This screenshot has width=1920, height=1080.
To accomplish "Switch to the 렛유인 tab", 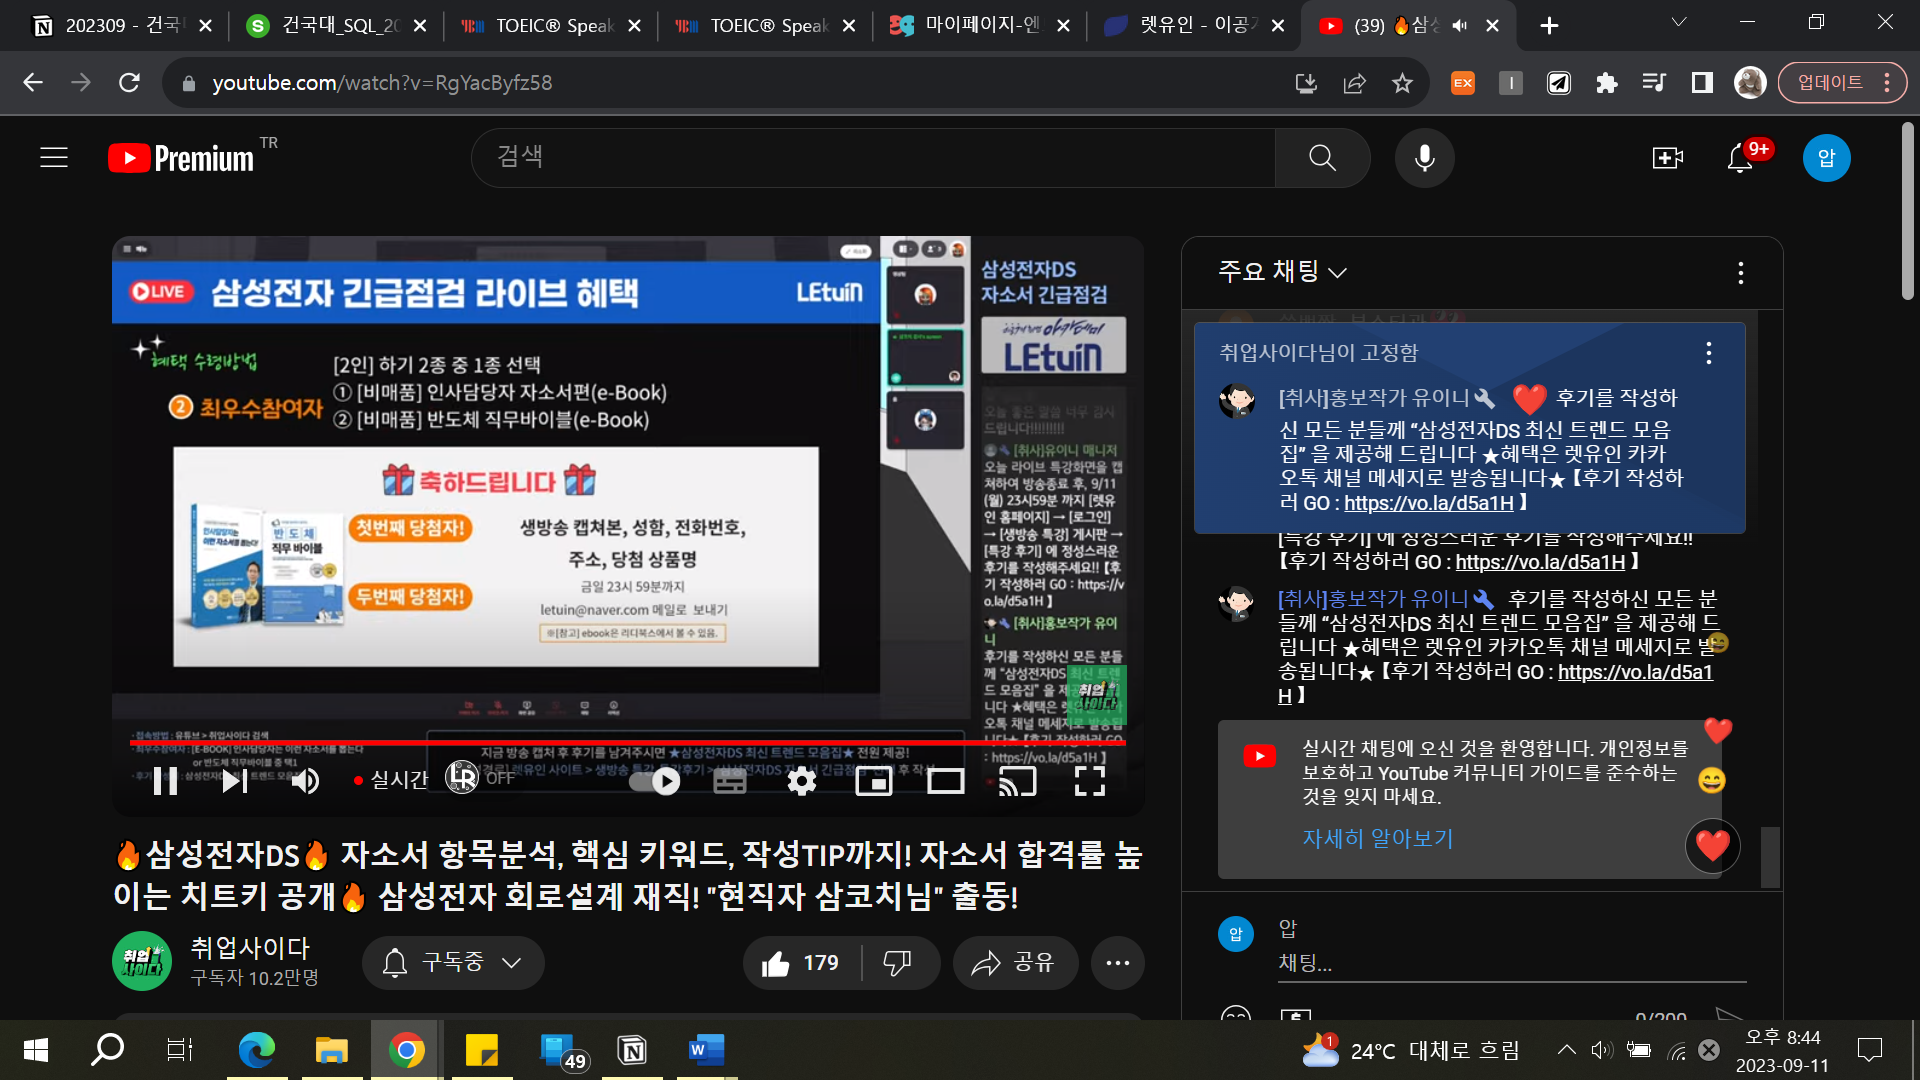I will pos(1195,26).
